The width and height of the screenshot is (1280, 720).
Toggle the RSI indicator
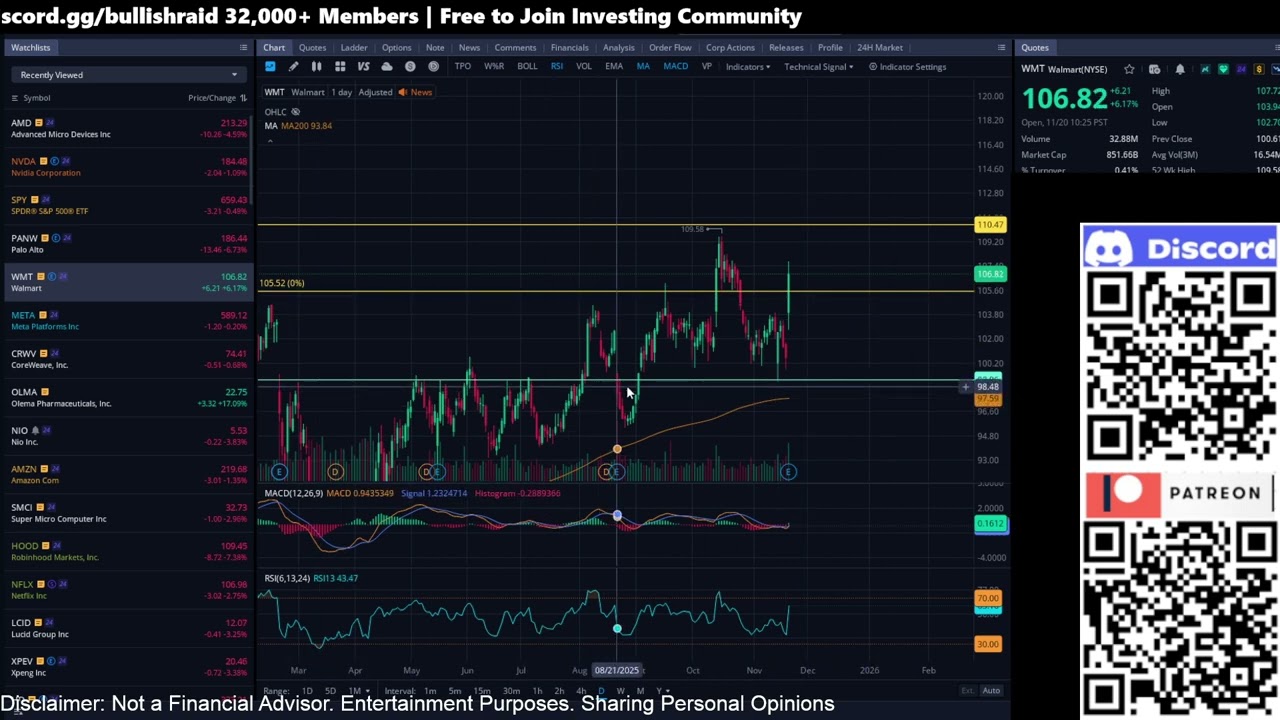click(x=556, y=67)
